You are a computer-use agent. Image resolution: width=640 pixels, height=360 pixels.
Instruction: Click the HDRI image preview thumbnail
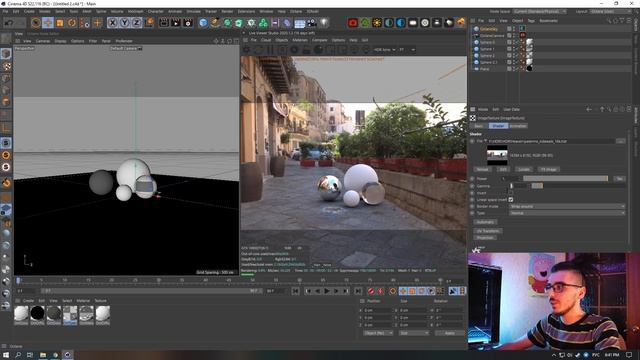497,155
